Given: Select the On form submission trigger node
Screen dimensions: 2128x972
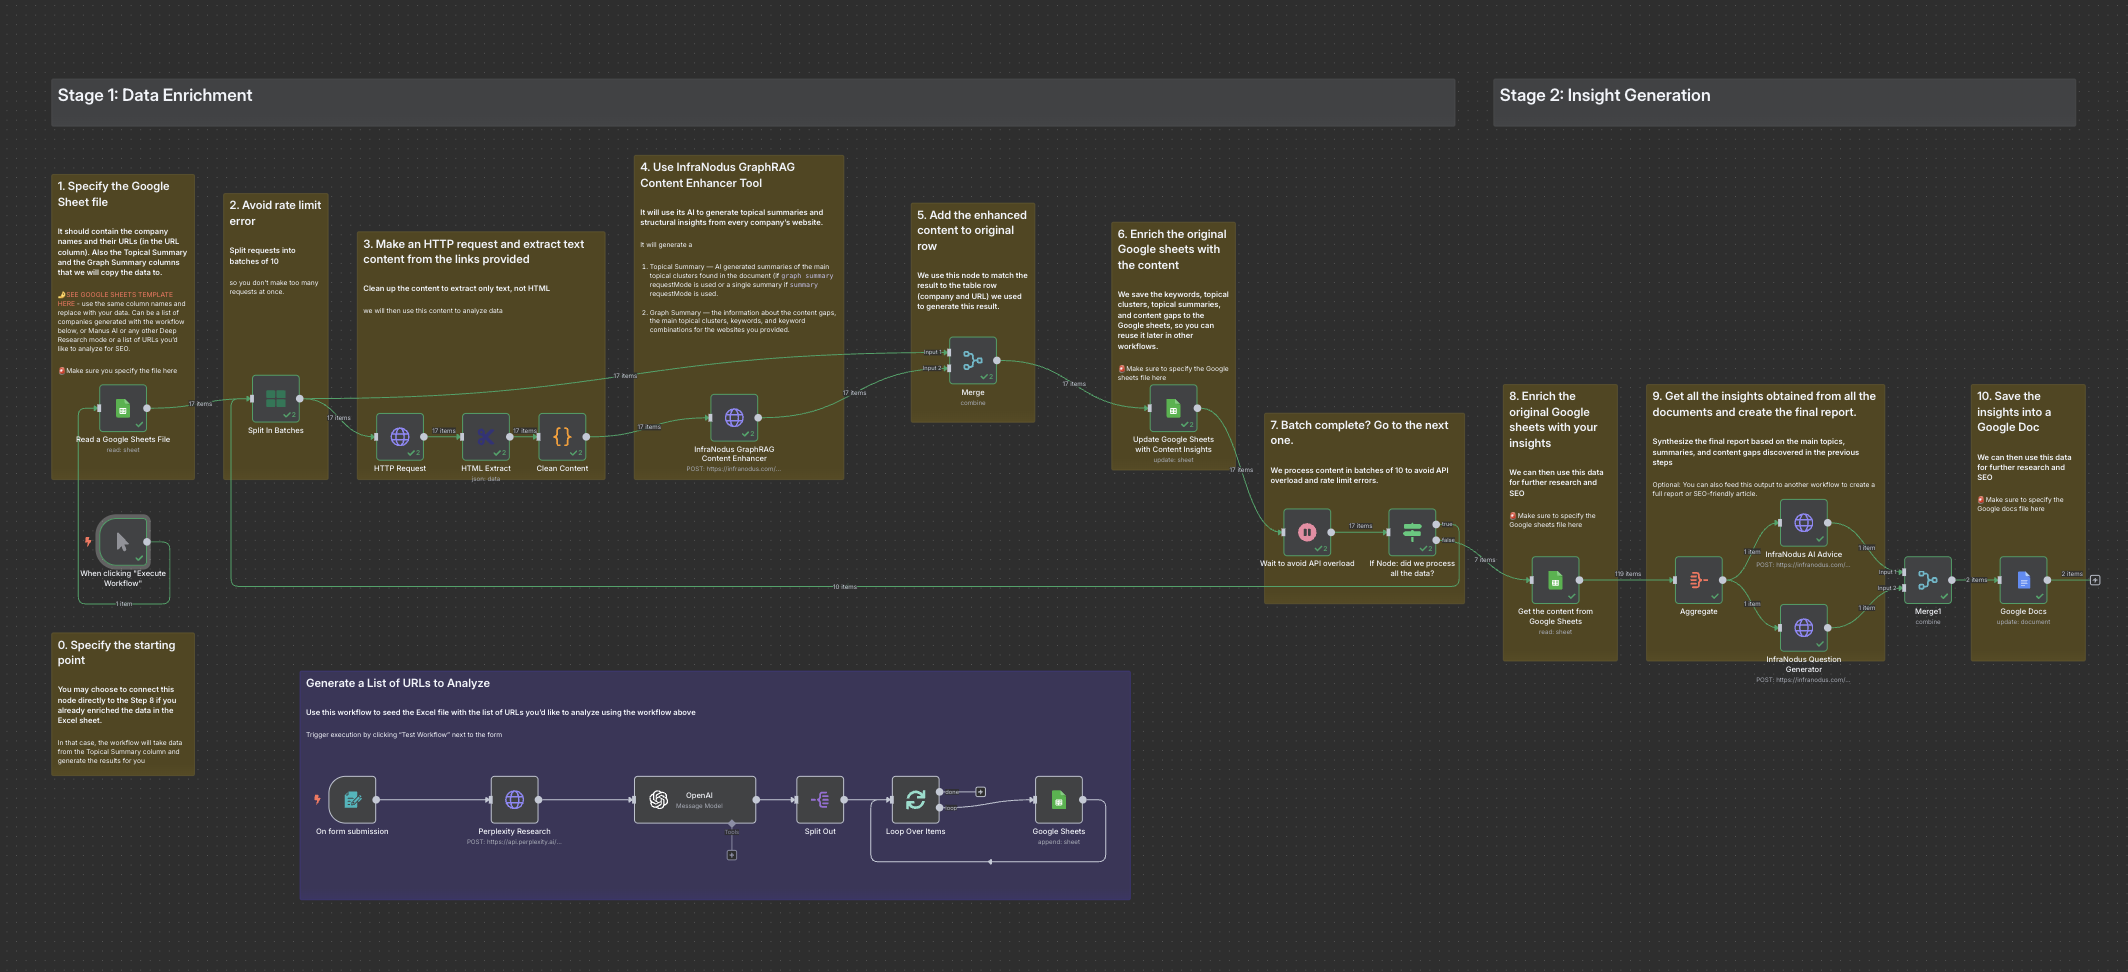Looking at the screenshot, I should 352,800.
